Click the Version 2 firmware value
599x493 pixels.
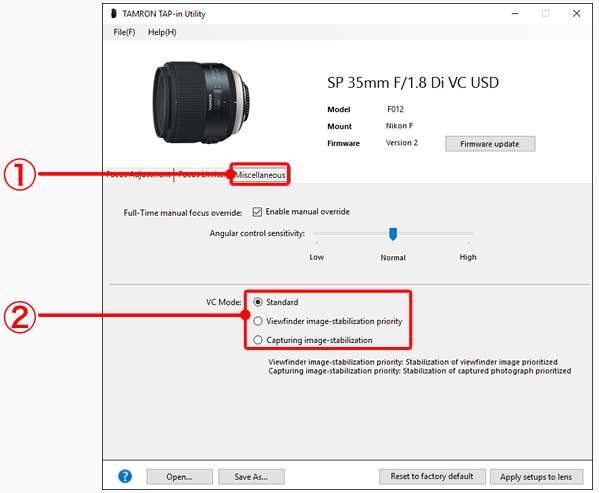coord(401,142)
